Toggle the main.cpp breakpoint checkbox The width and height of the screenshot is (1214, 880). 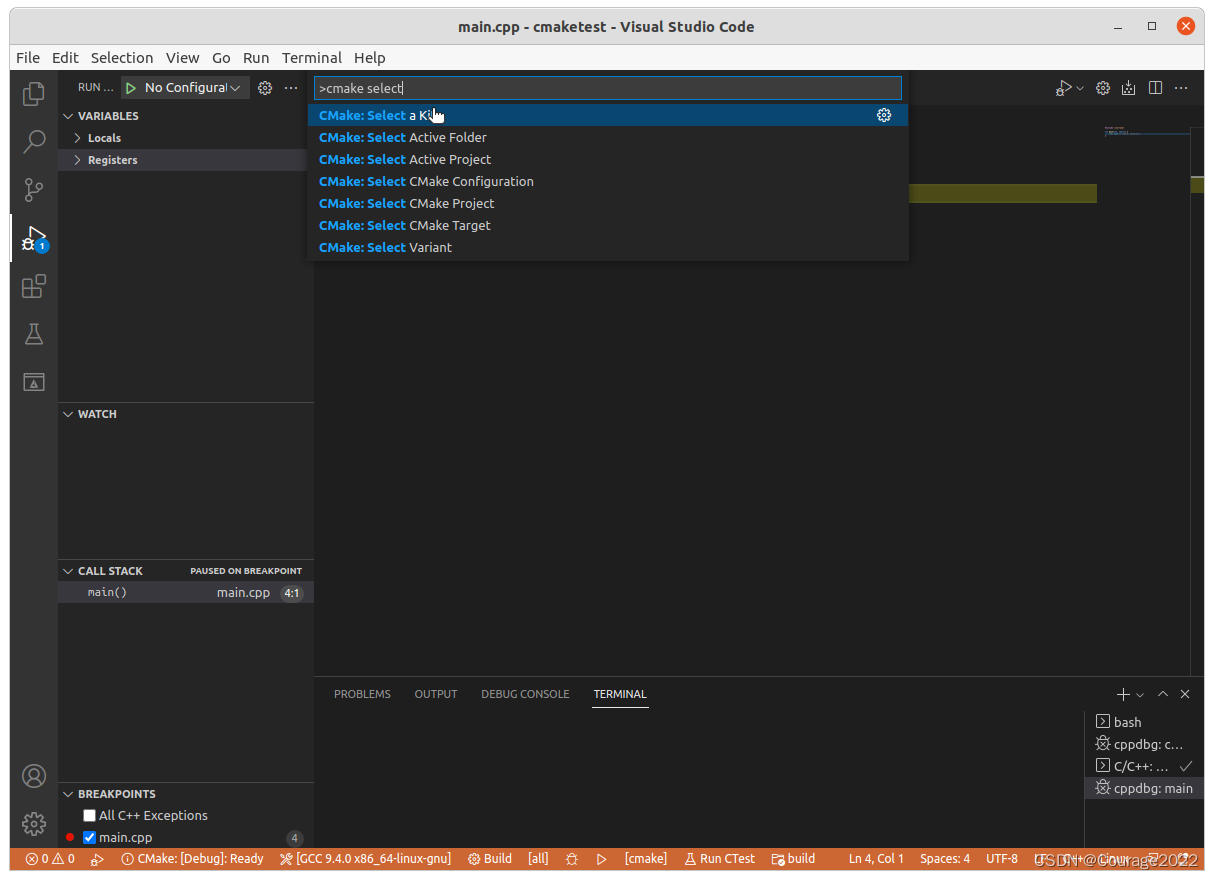[89, 838]
